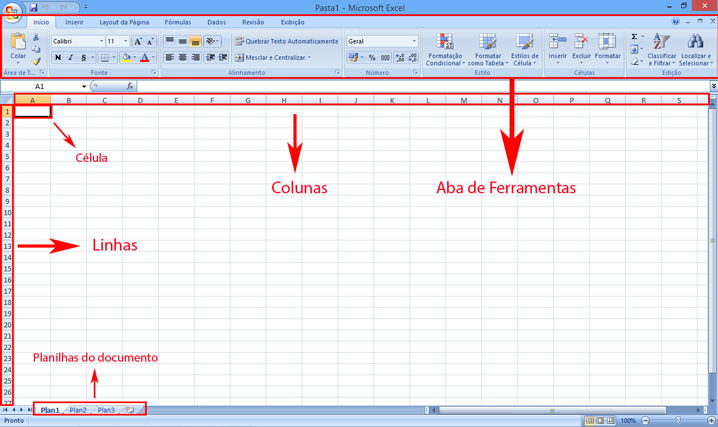Viewport: 718px width, 427px height.
Task: Click the Office button logo
Action: [11, 11]
